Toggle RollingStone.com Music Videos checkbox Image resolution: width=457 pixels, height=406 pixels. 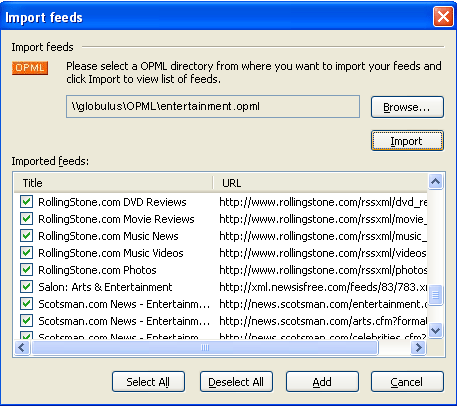pos(26,253)
